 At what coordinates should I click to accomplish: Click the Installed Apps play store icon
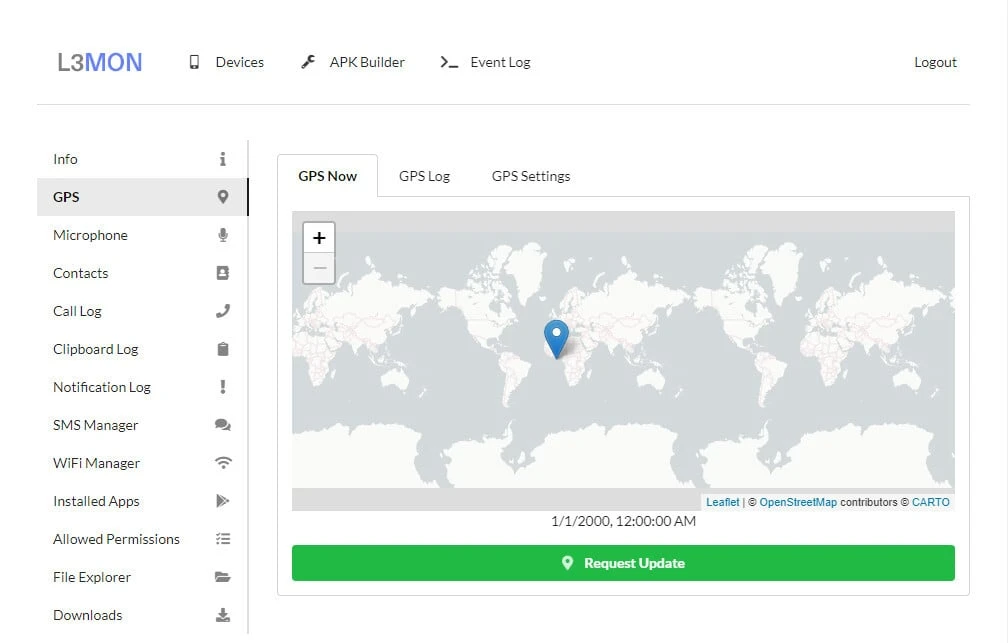point(222,501)
